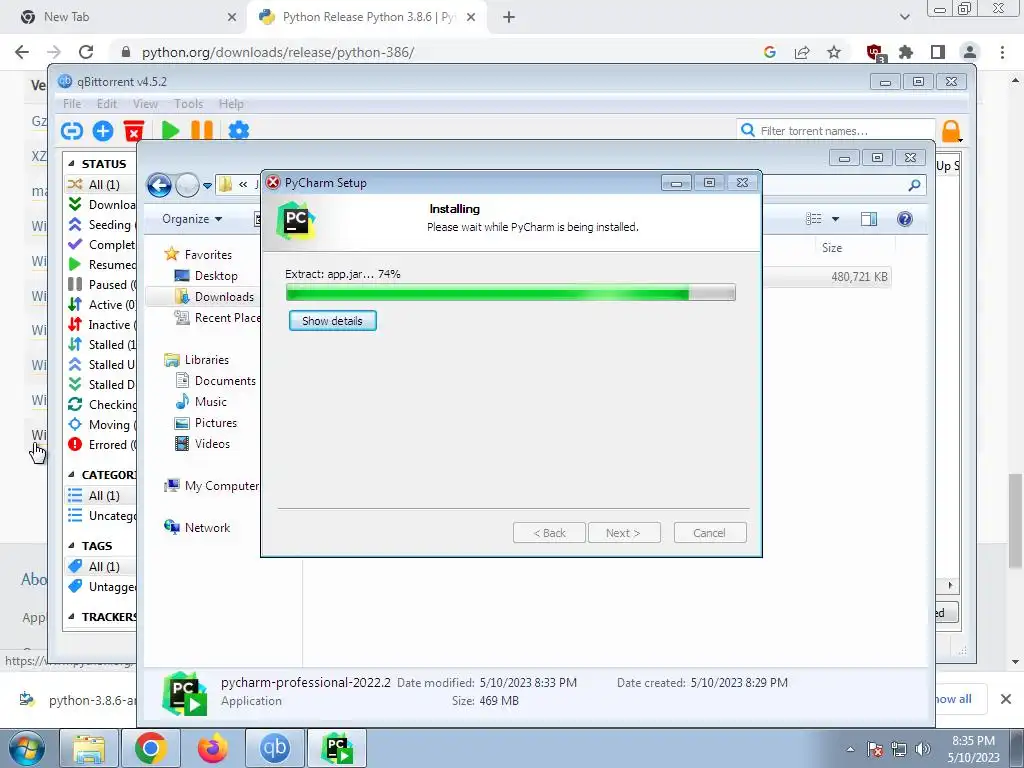Open Windows Start menu orb
Image resolution: width=1024 pixels, height=768 pixels.
coord(26,748)
